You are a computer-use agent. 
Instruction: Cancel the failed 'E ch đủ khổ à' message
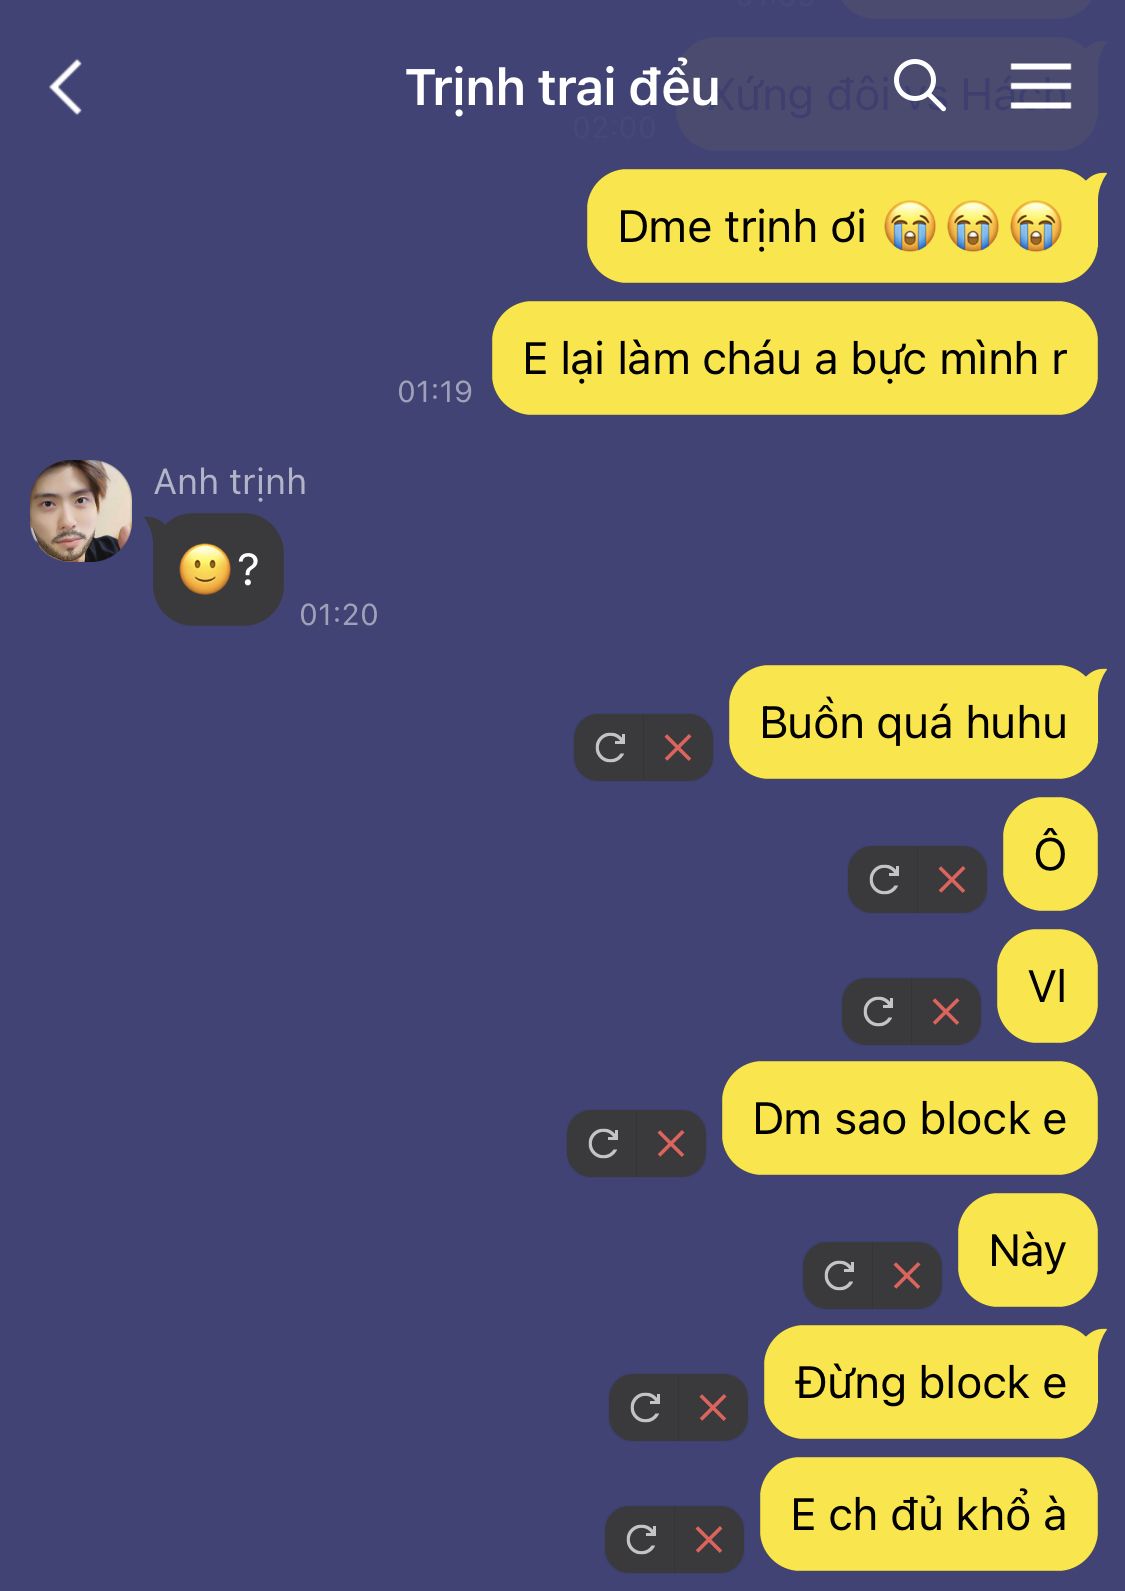click(x=709, y=1539)
